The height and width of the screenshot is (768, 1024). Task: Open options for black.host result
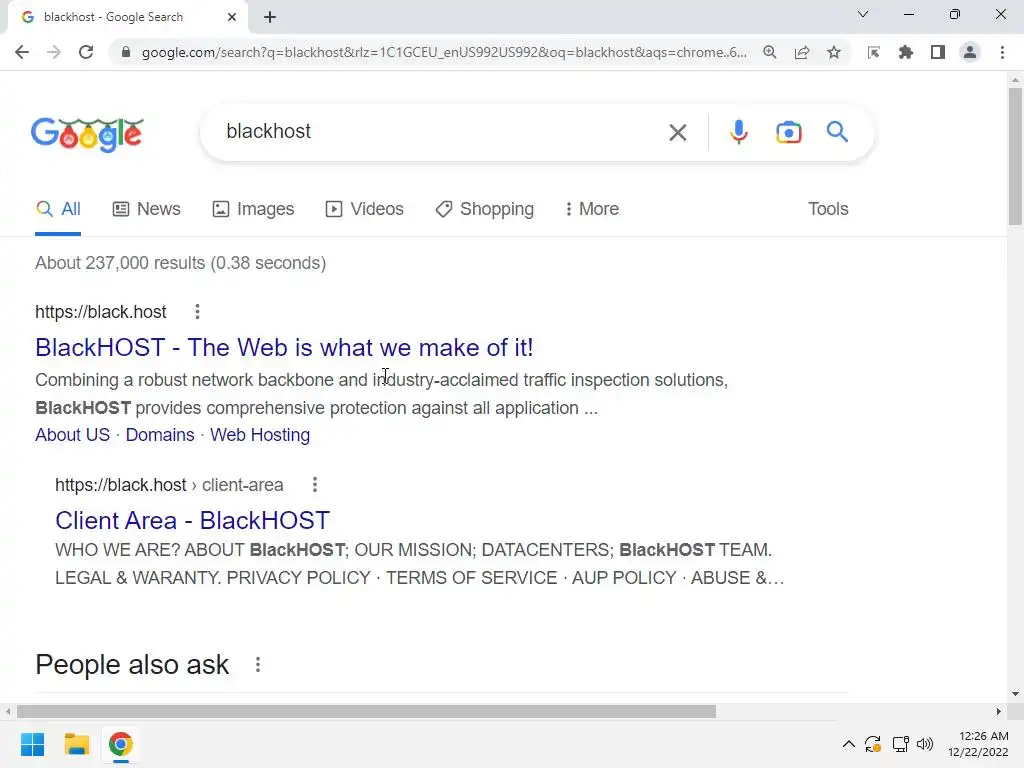[x=197, y=312]
